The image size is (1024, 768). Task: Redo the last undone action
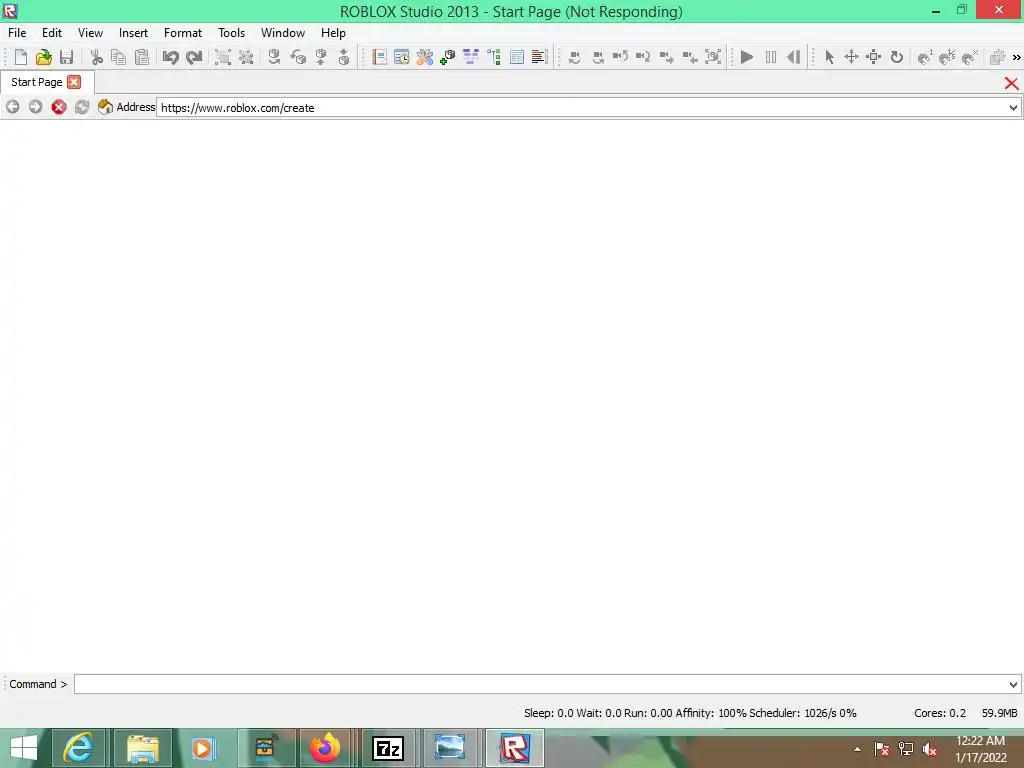pyautogui.click(x=194, y=57)
